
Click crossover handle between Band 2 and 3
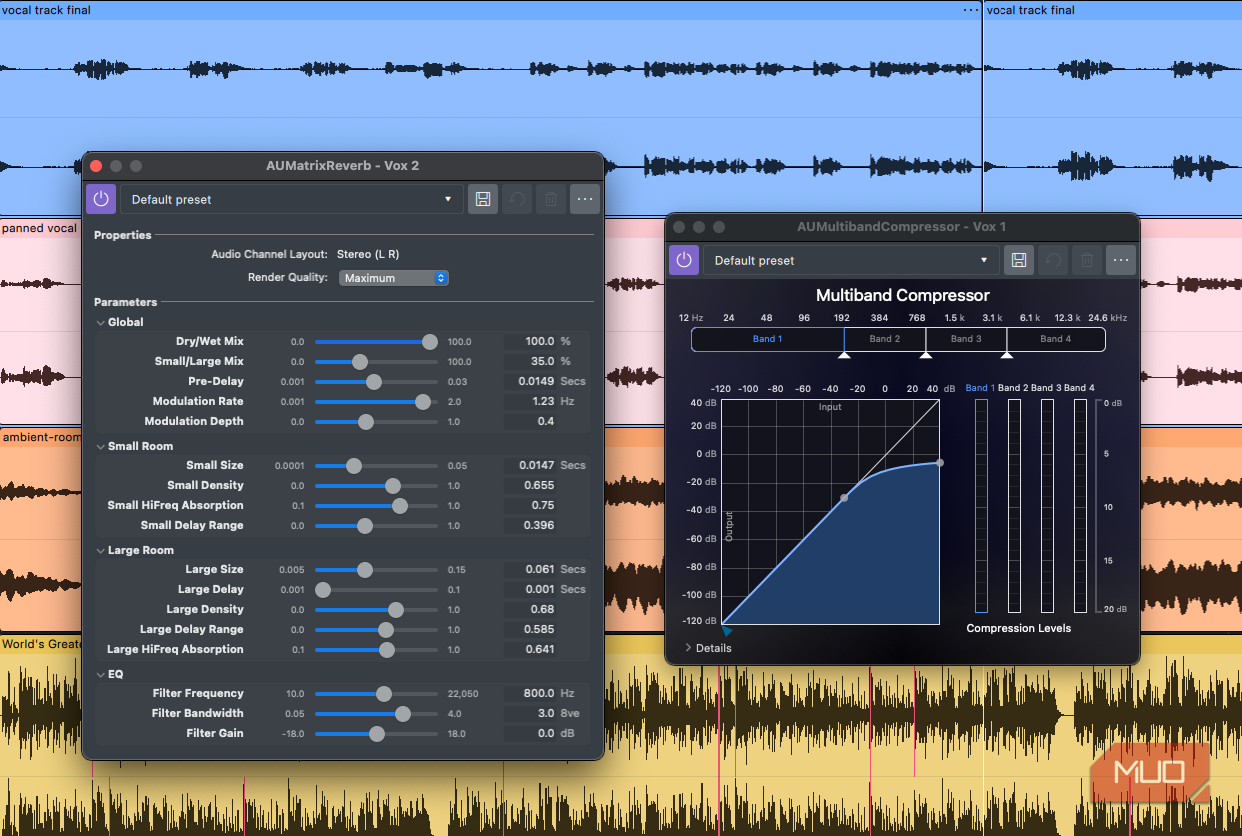(925, 354)
